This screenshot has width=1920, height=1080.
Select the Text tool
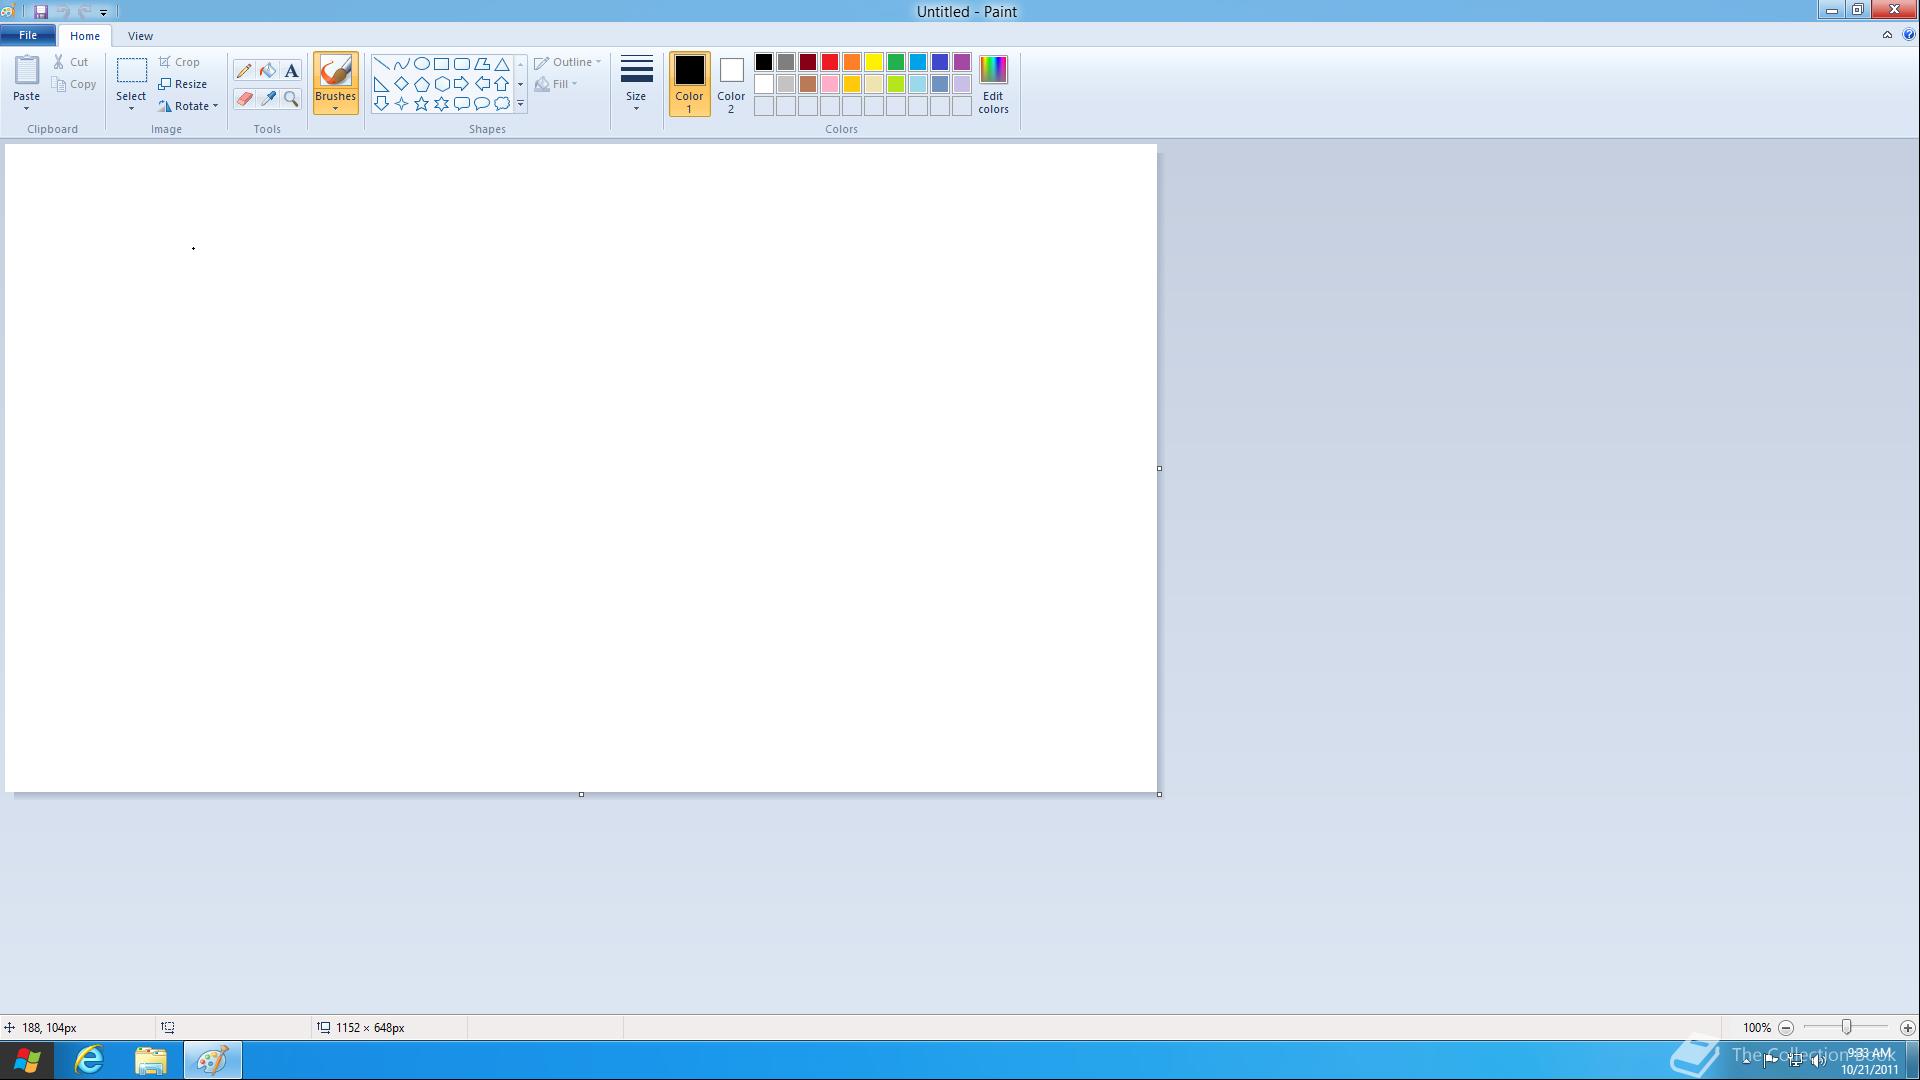tap(291, 71)
